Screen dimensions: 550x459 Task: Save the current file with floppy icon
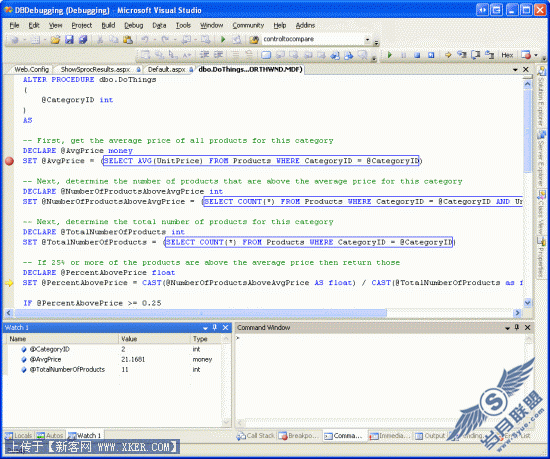pos(69,40)
